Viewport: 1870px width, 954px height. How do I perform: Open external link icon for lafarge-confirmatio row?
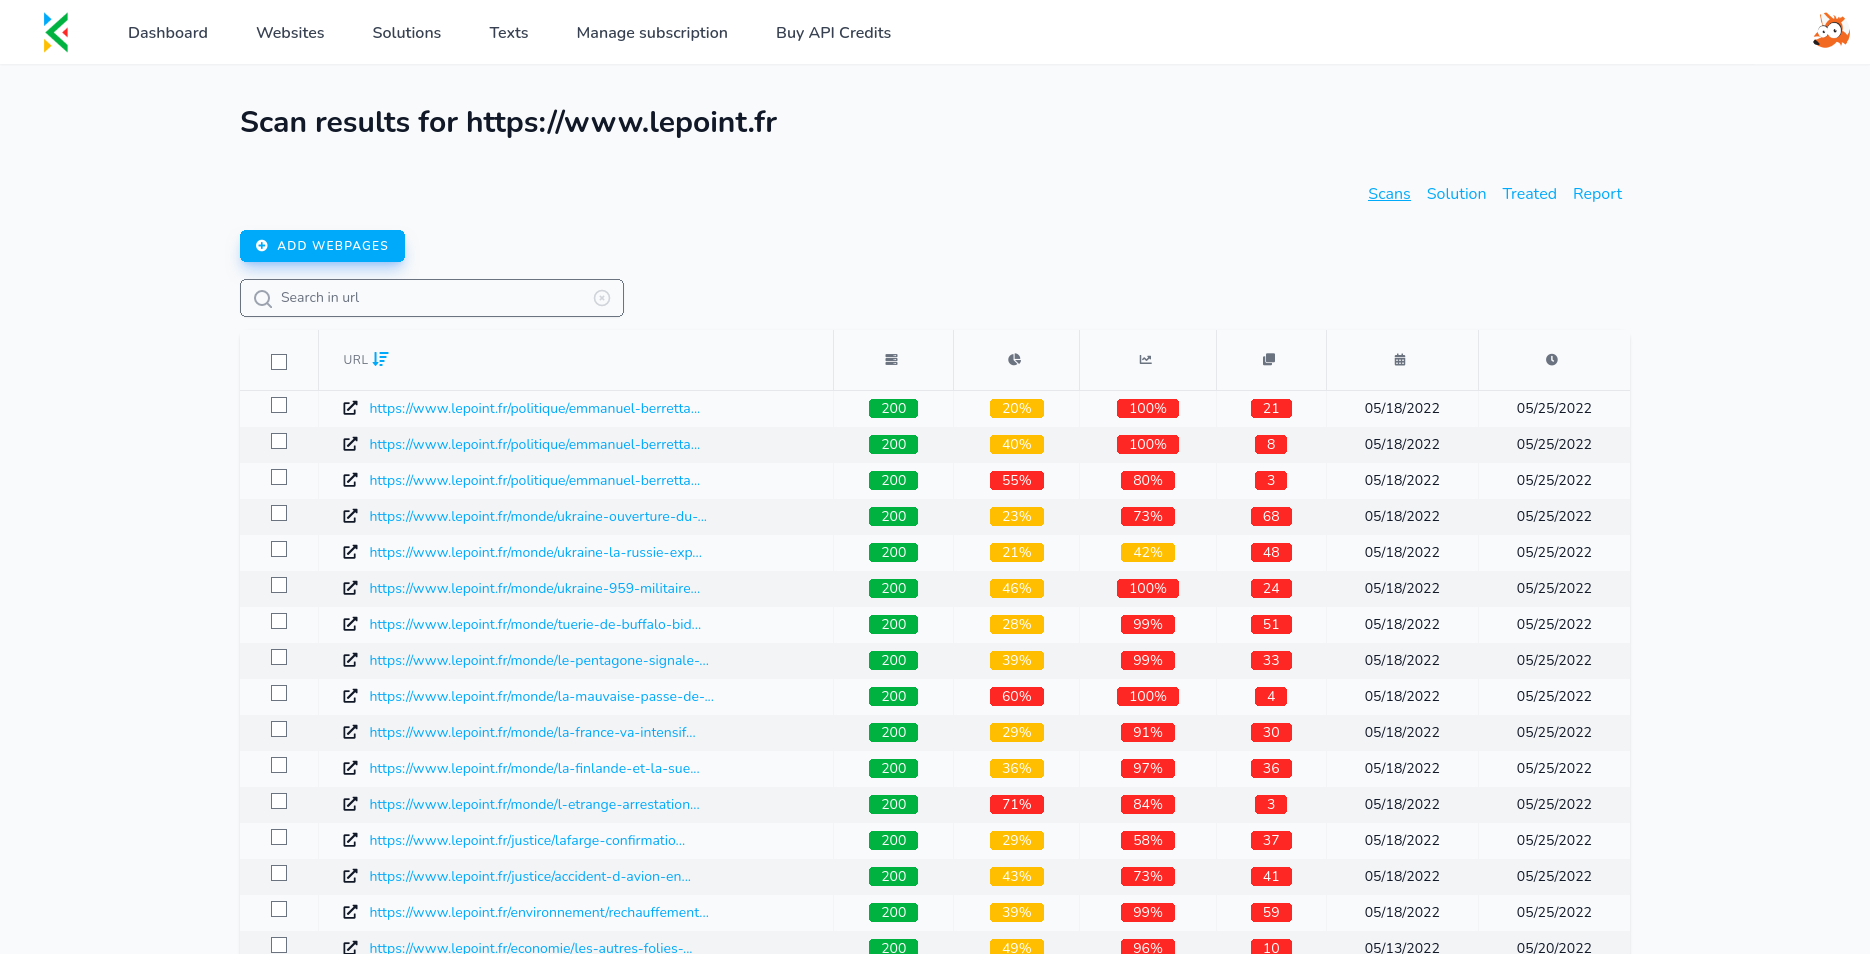click(350, 840)
